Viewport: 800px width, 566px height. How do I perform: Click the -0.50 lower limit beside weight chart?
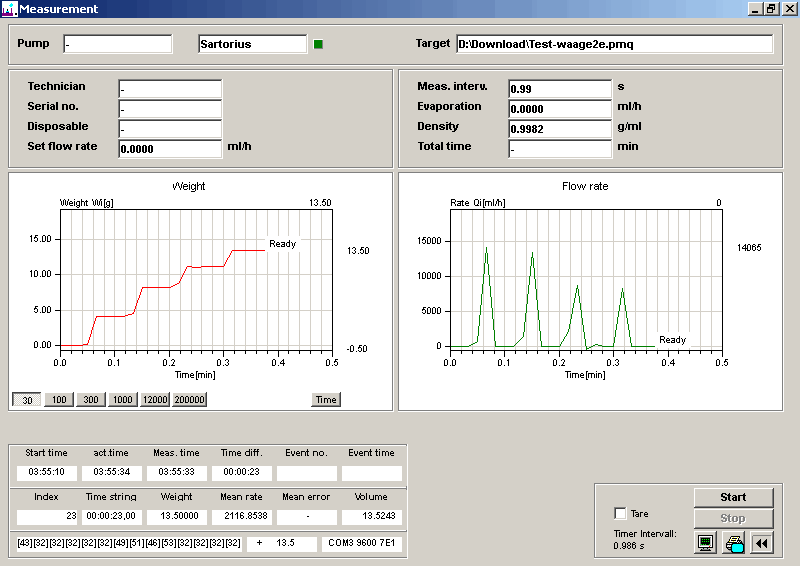click(357, 349)
